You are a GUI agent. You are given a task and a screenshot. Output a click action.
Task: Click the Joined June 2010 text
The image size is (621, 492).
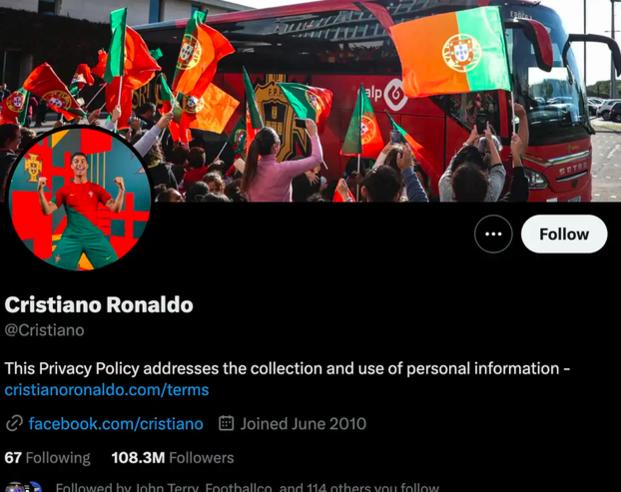[x=303, y=424]
